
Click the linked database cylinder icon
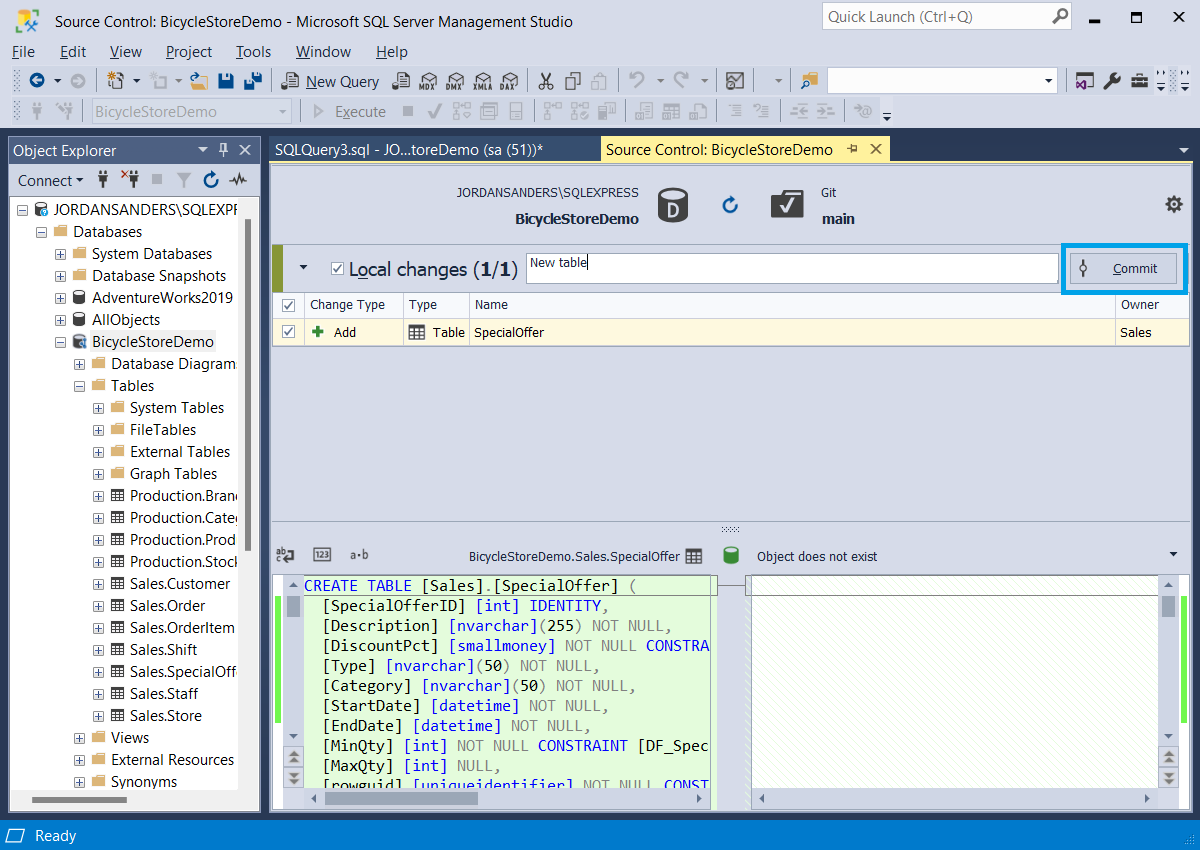point(673,205)
